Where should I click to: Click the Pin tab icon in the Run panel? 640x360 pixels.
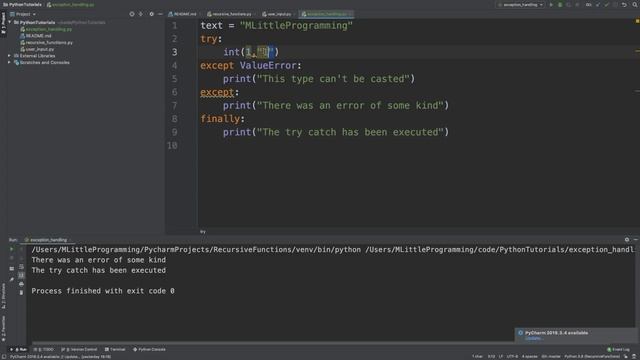tap(11, 280)
